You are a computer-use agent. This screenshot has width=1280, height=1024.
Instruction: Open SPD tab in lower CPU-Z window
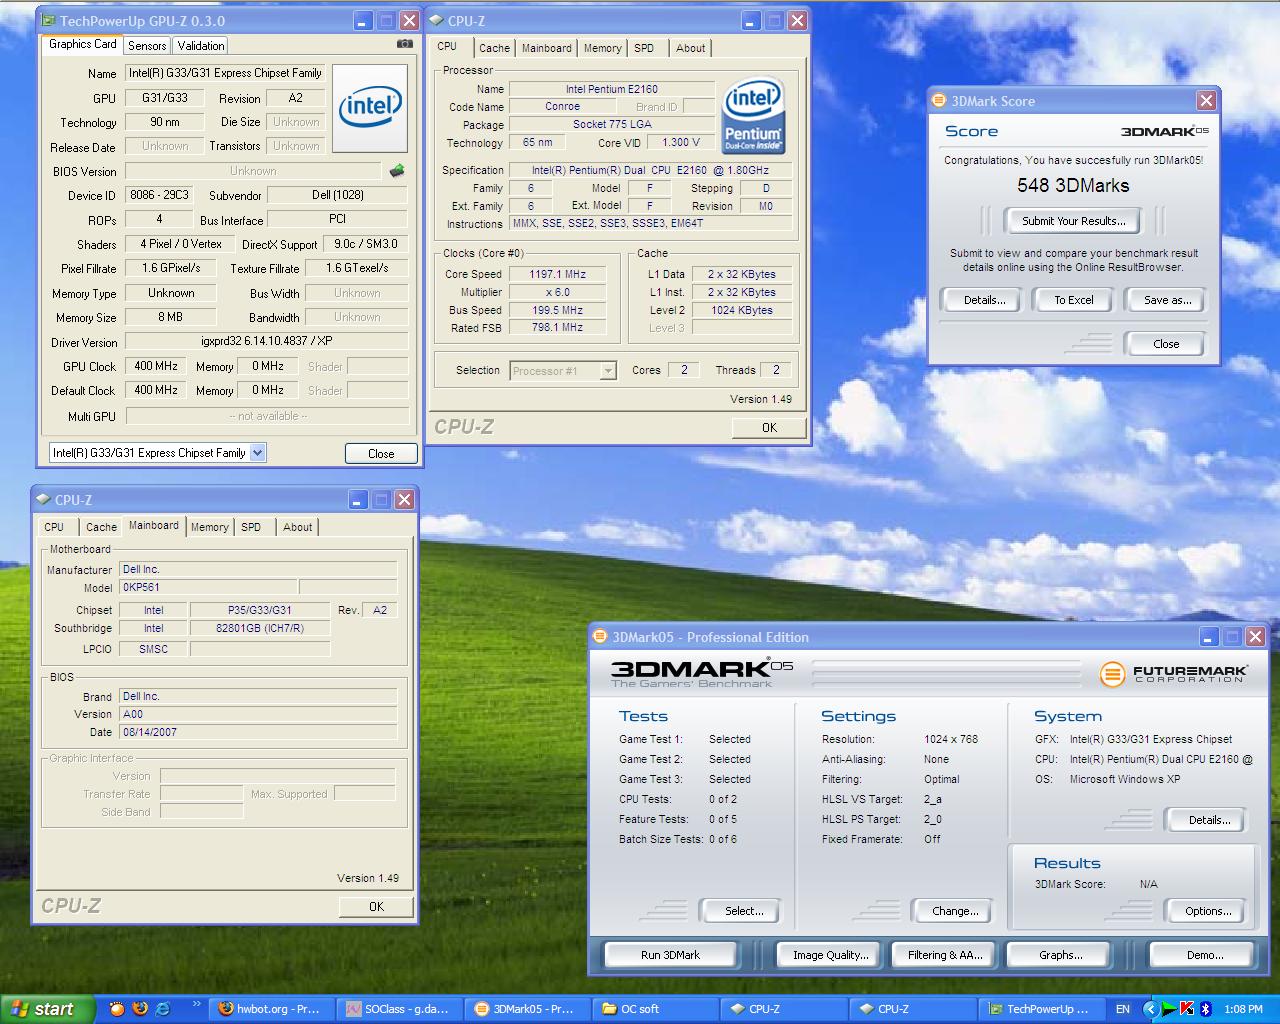pos(251,527)
